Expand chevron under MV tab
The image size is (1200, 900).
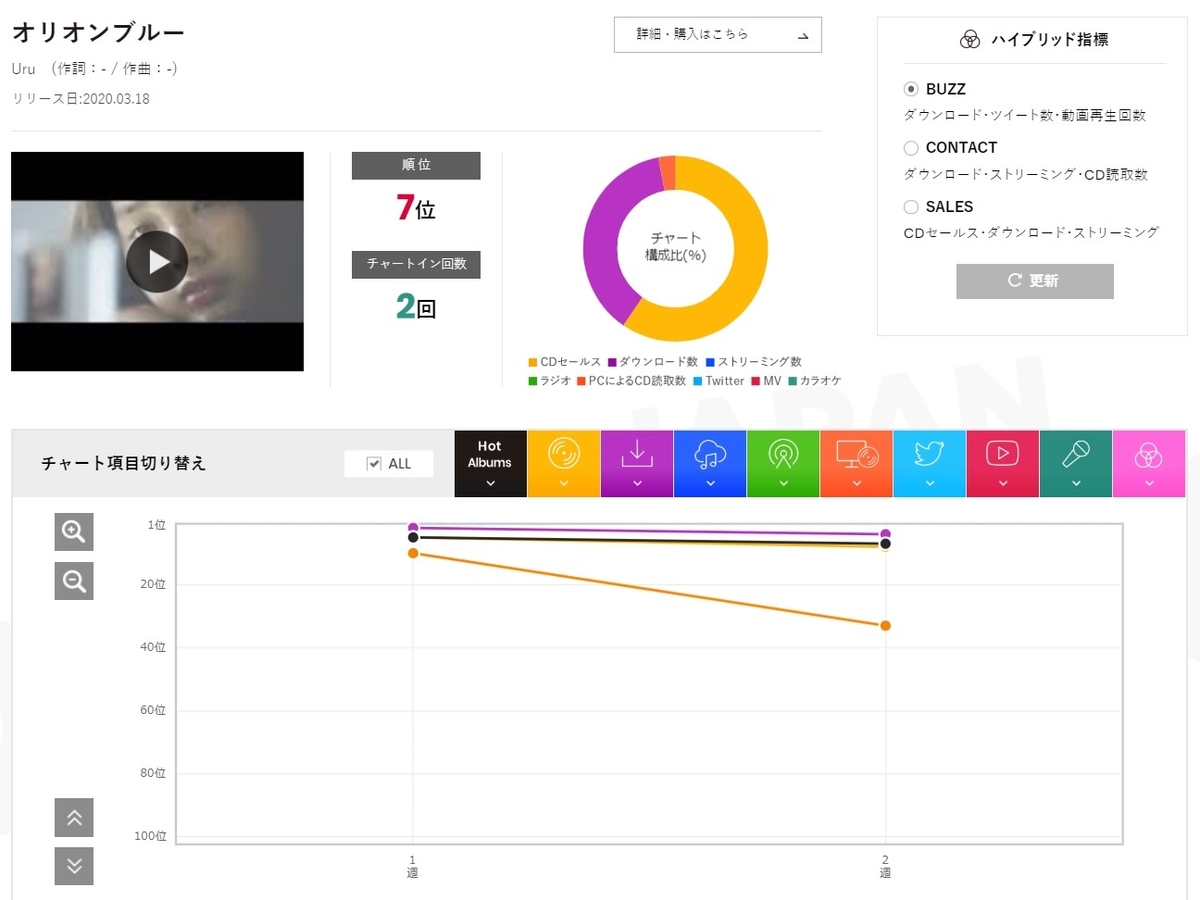(1003, 483)
